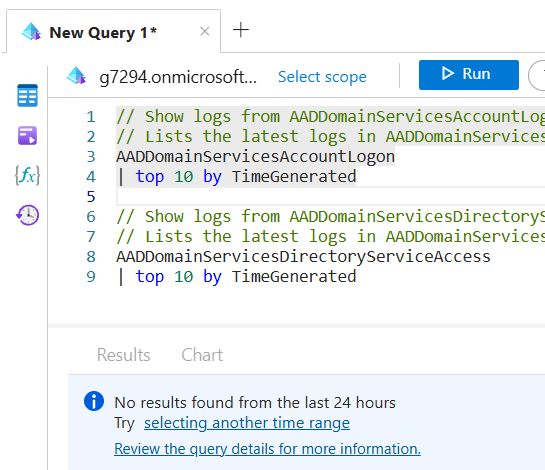Screen dimensions: 545x470
Task: Open the Functions fx sidebar icon
Action: point(27,175)
